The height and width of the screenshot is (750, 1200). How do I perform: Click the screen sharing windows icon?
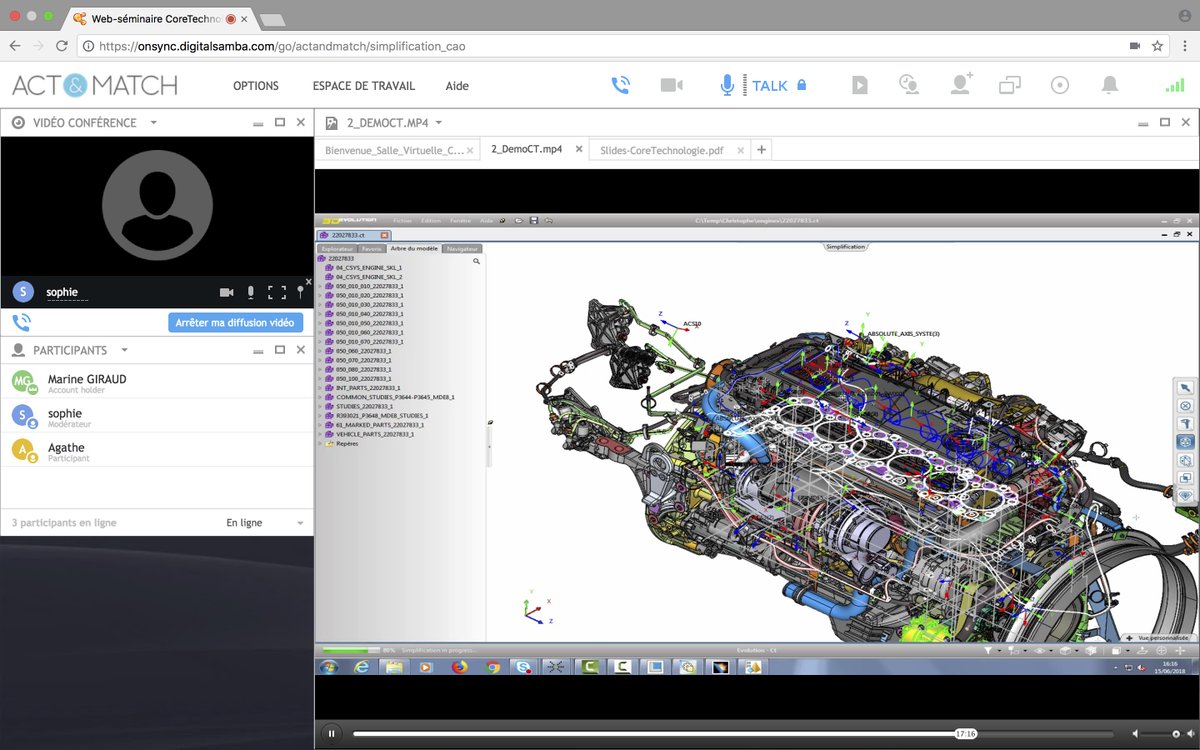click(1010, 85)
